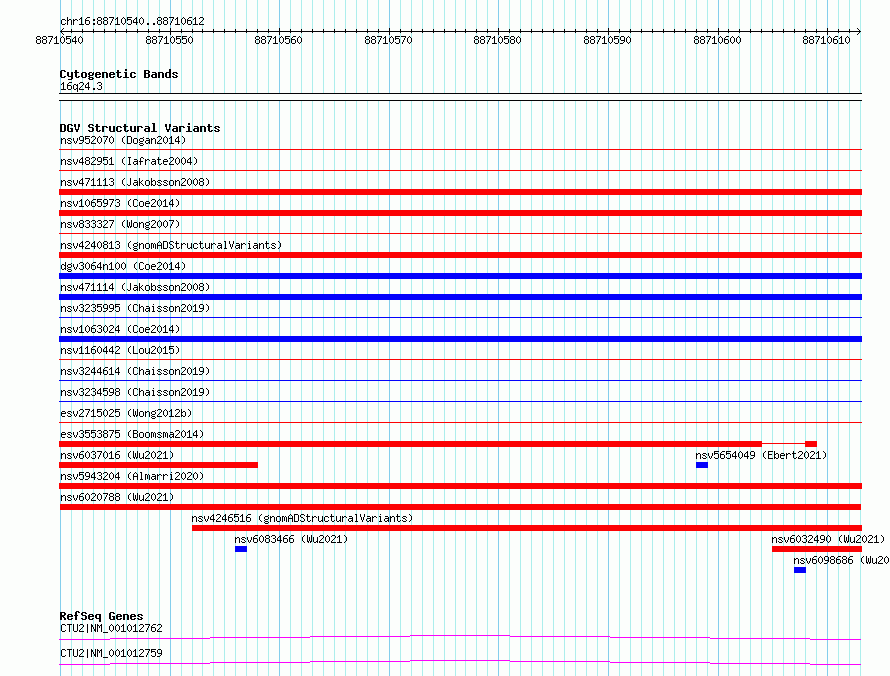890x676 pixels.
Task: Select nsv5654049 (Ebert2021) label
Action: click(761, 455)
